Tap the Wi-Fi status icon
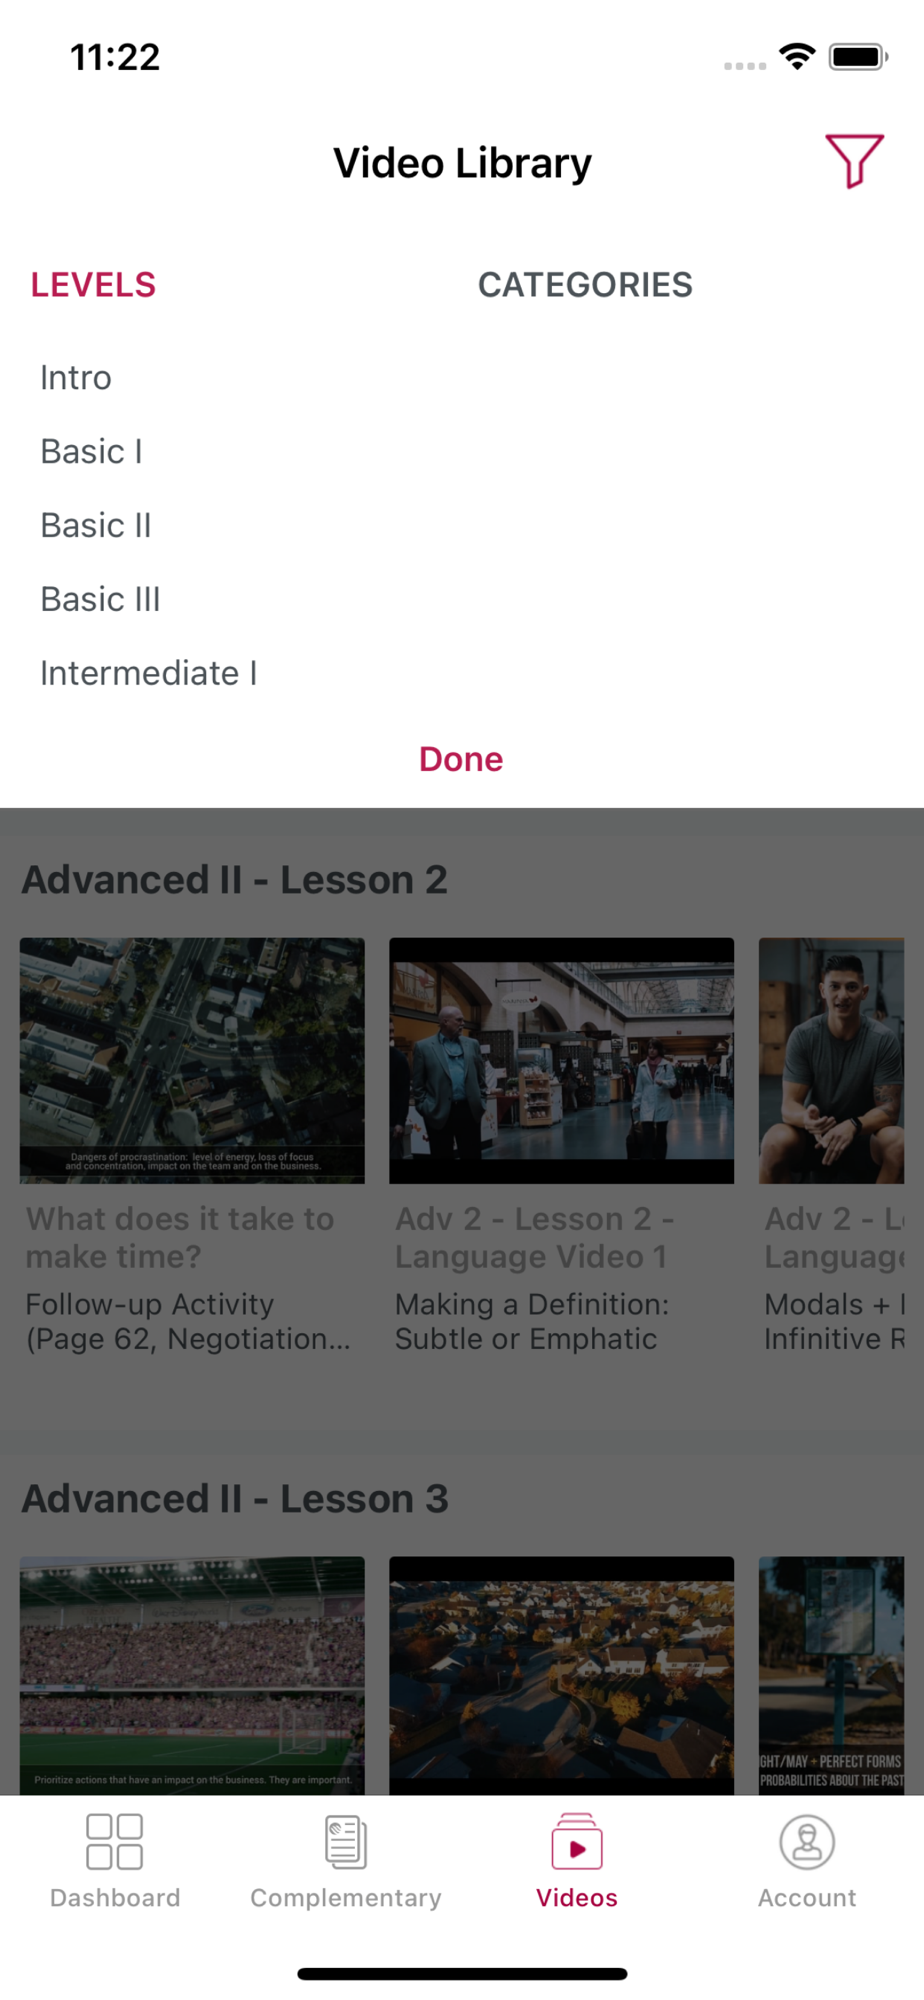 (797, 56)
